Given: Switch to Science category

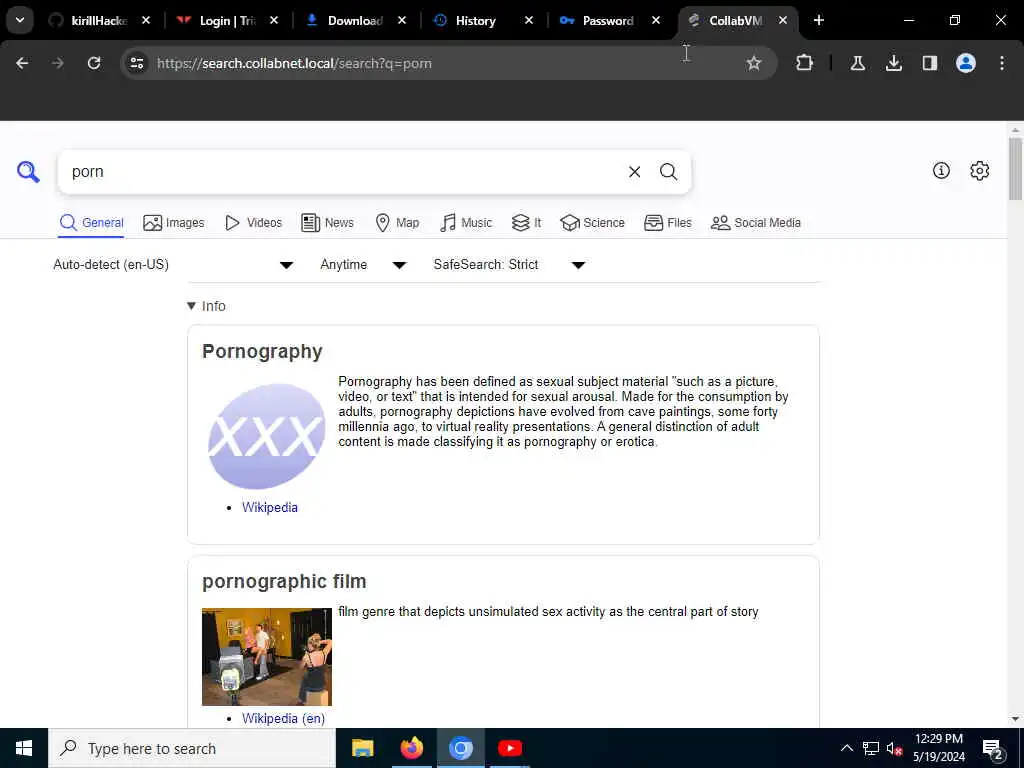Looking at the screenshot, I should pyautogui.click(x=592, y=223).
